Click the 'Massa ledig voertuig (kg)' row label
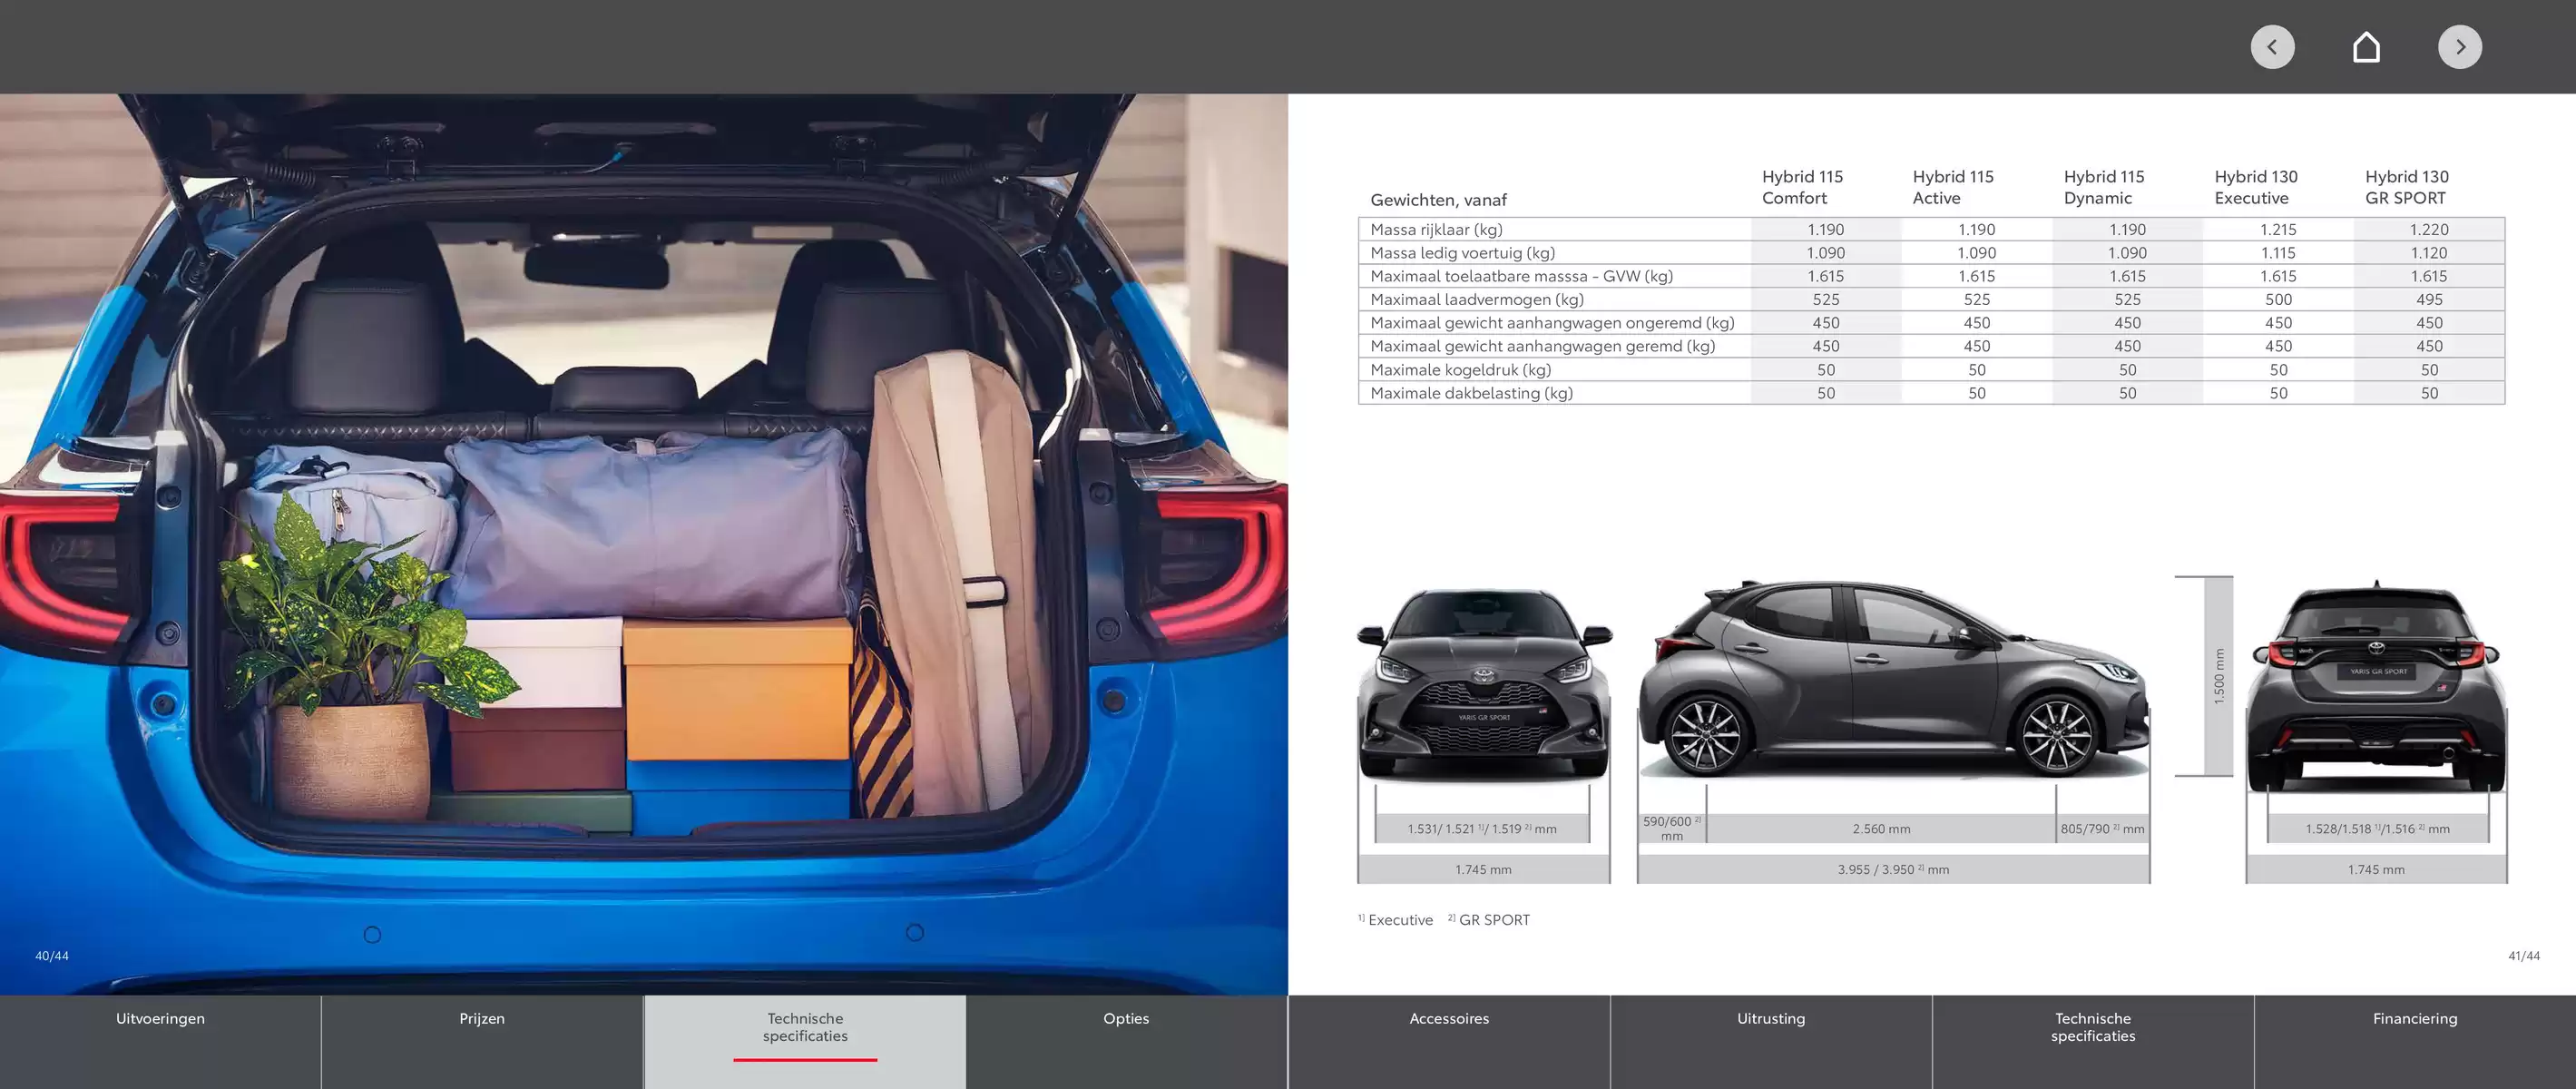 pyautogui.click(x=1462, y=253)
